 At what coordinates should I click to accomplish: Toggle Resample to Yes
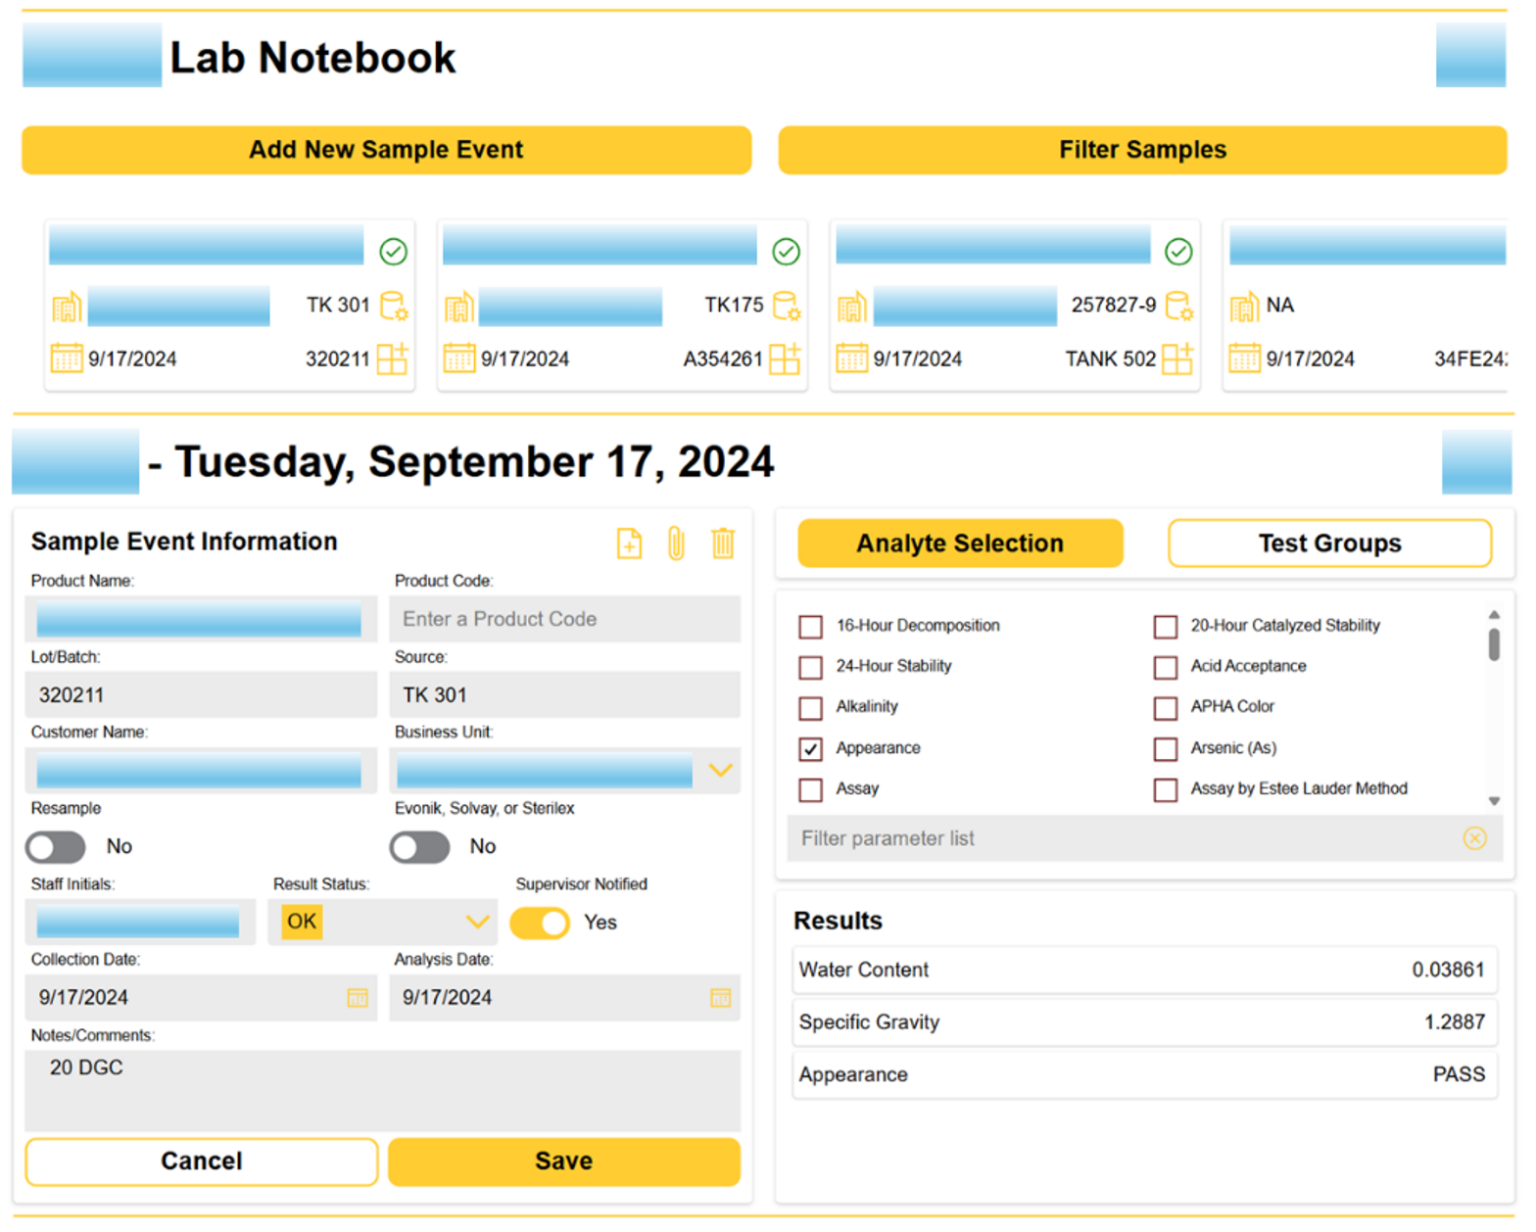[55, 847]
